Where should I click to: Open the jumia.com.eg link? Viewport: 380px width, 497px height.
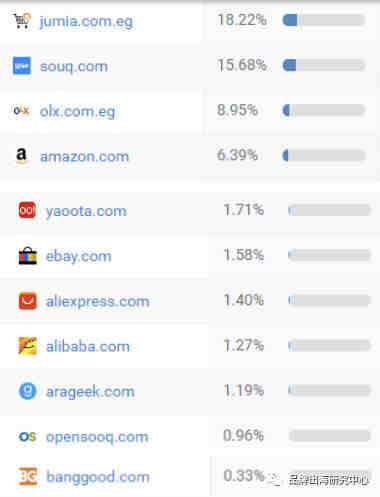click(86, 22)
